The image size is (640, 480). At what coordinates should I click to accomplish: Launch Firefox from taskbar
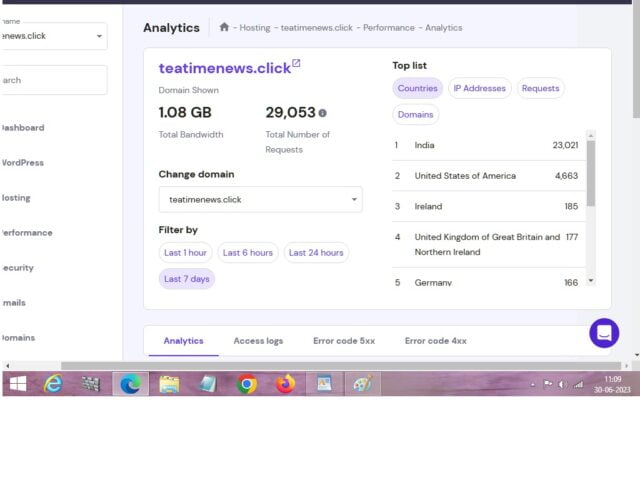[285, 384]
